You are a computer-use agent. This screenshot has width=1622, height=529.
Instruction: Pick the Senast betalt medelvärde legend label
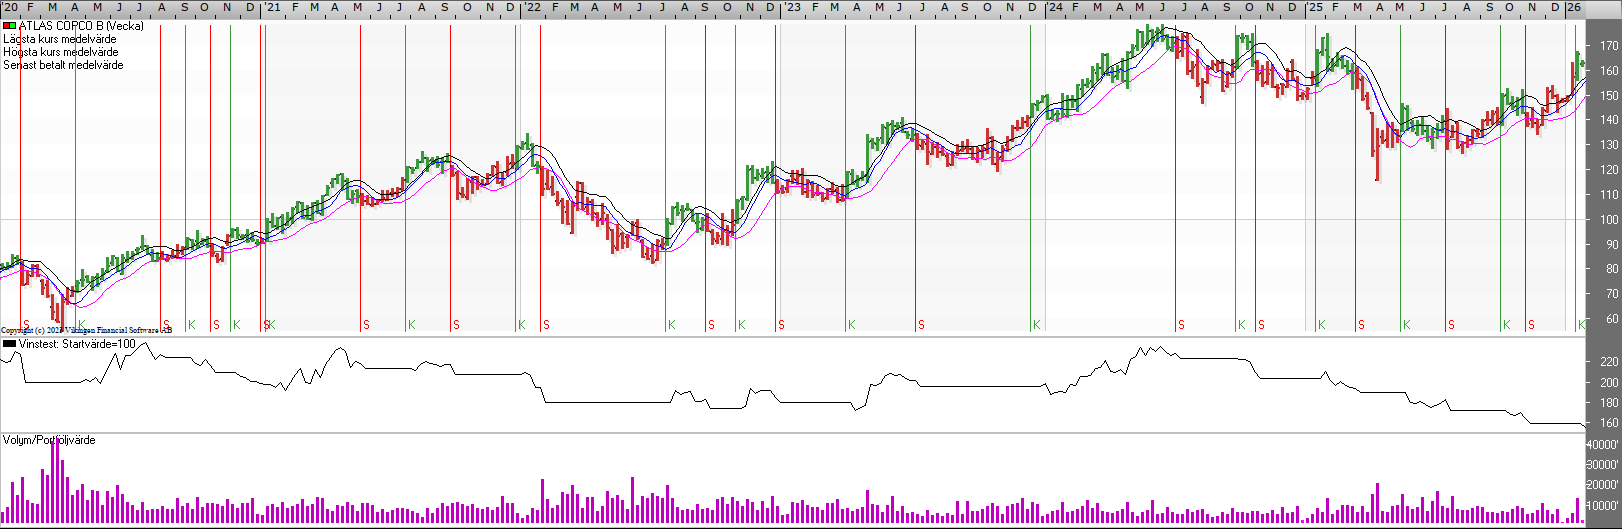(x=63, y=65)
